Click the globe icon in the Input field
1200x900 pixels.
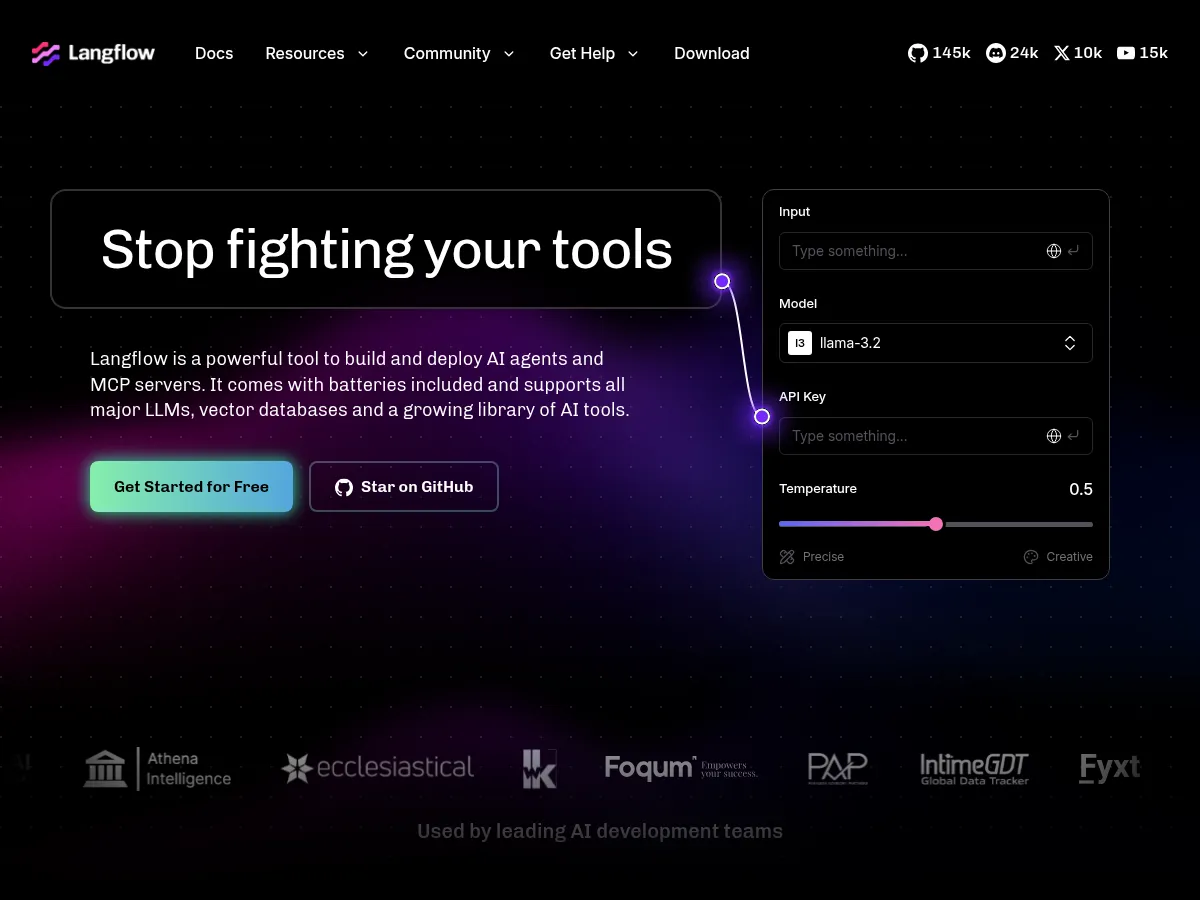pyautogui.click(x=1053, y=251)
